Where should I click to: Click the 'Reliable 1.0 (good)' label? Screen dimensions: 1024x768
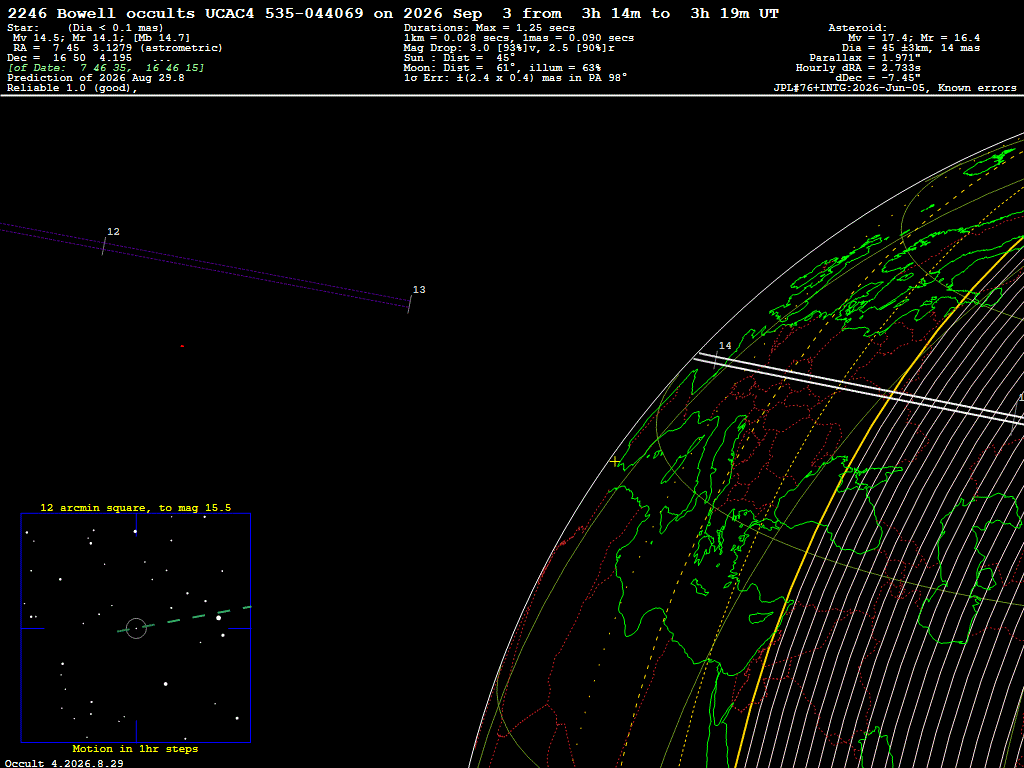click(72, 88)
